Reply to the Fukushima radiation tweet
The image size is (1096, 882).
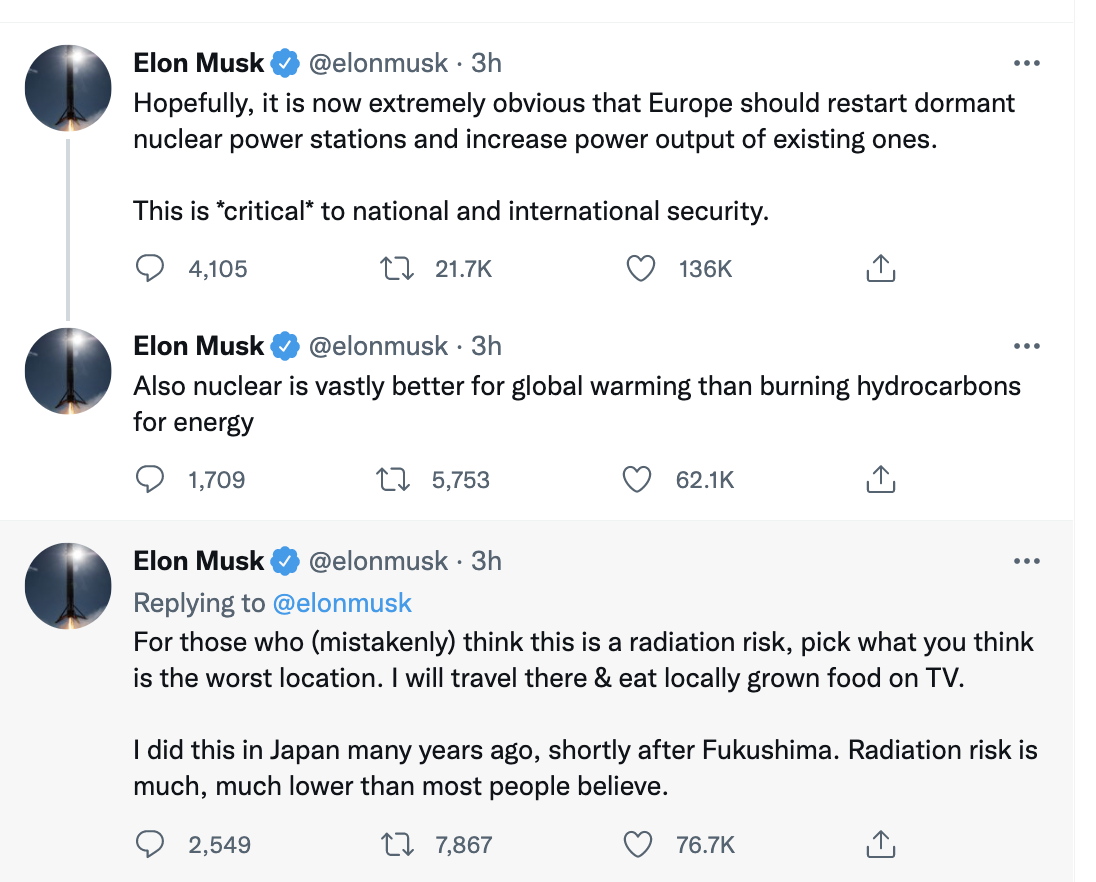[149, 845]
